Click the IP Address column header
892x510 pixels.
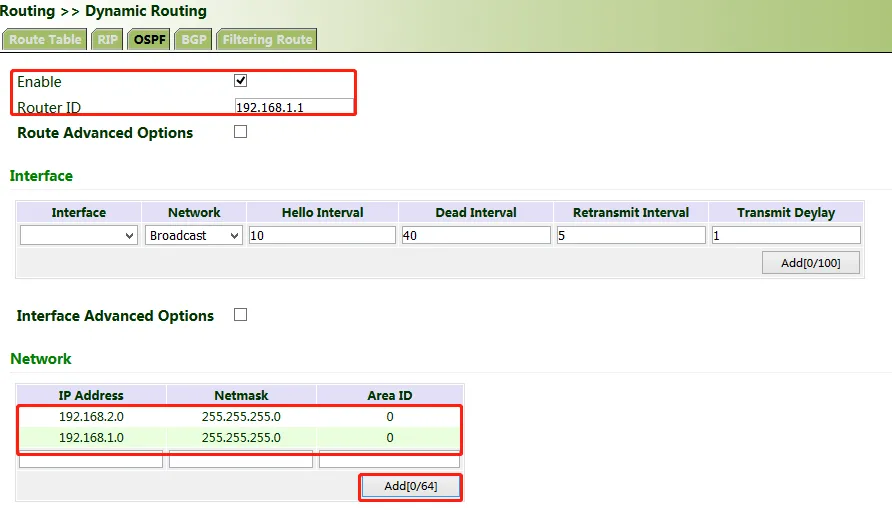point(91,395)
